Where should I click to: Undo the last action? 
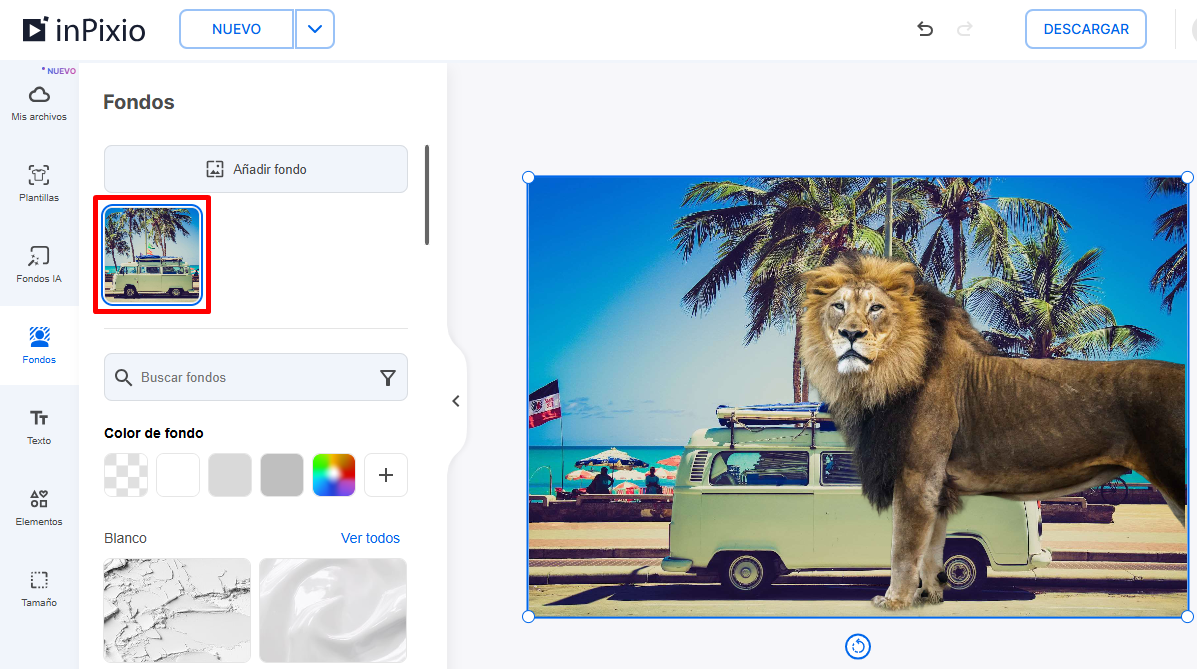click(925, 29)
